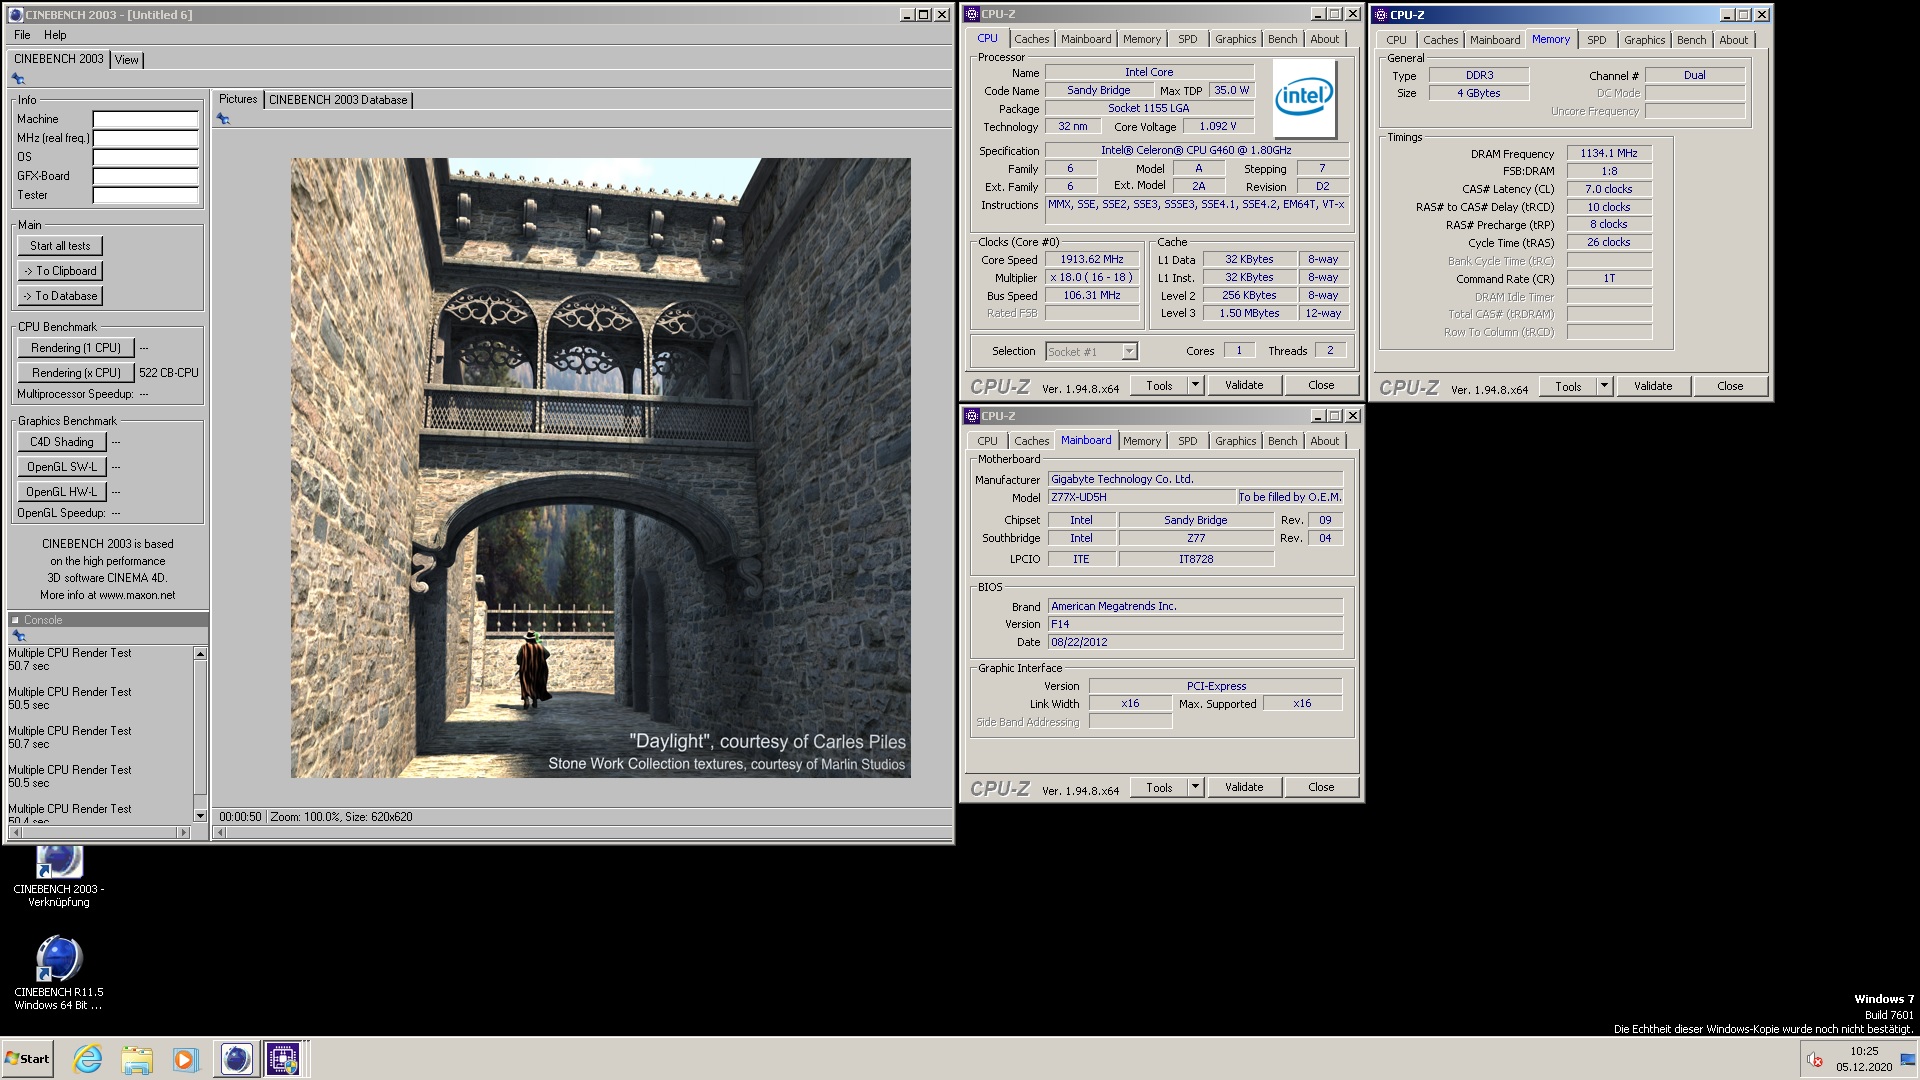Switch to the View tab in CINEBENCH
This screenshot has height=1080, width=1920.
tap(127, 60)
